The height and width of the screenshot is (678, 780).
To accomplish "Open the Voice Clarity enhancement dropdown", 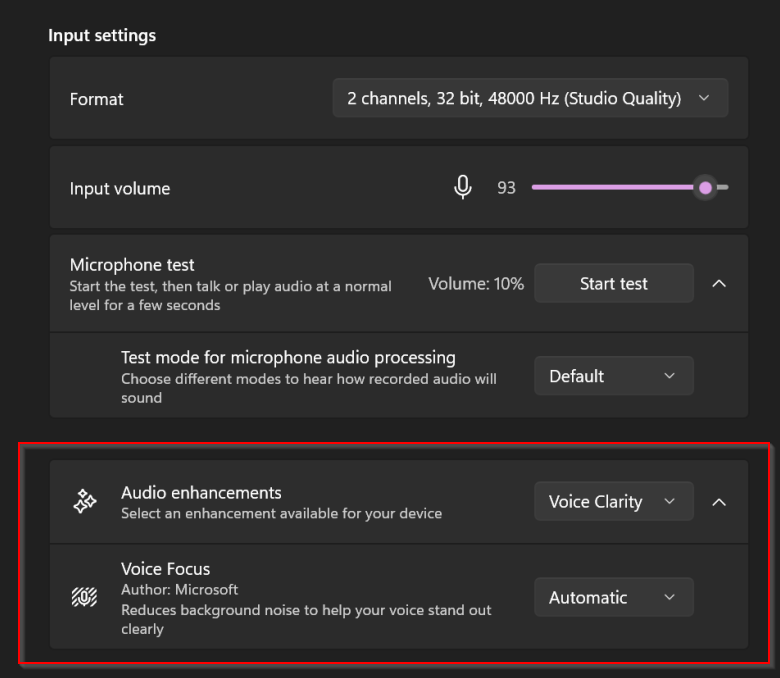I will point(614,501).
